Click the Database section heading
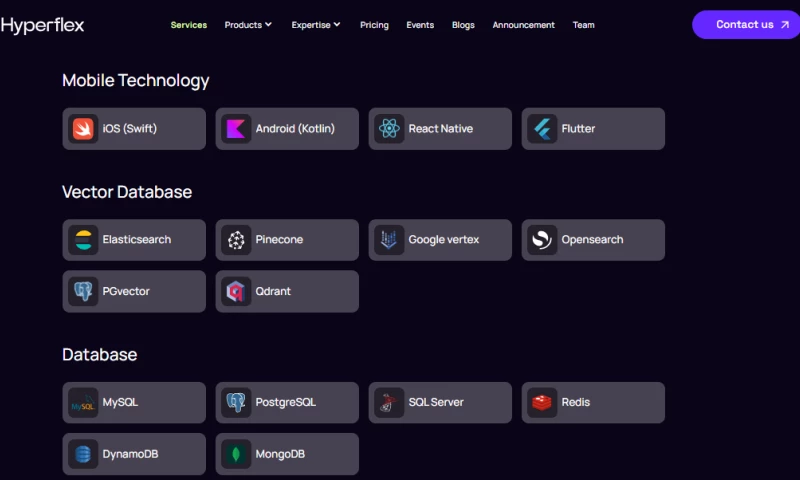 point(99,355)
